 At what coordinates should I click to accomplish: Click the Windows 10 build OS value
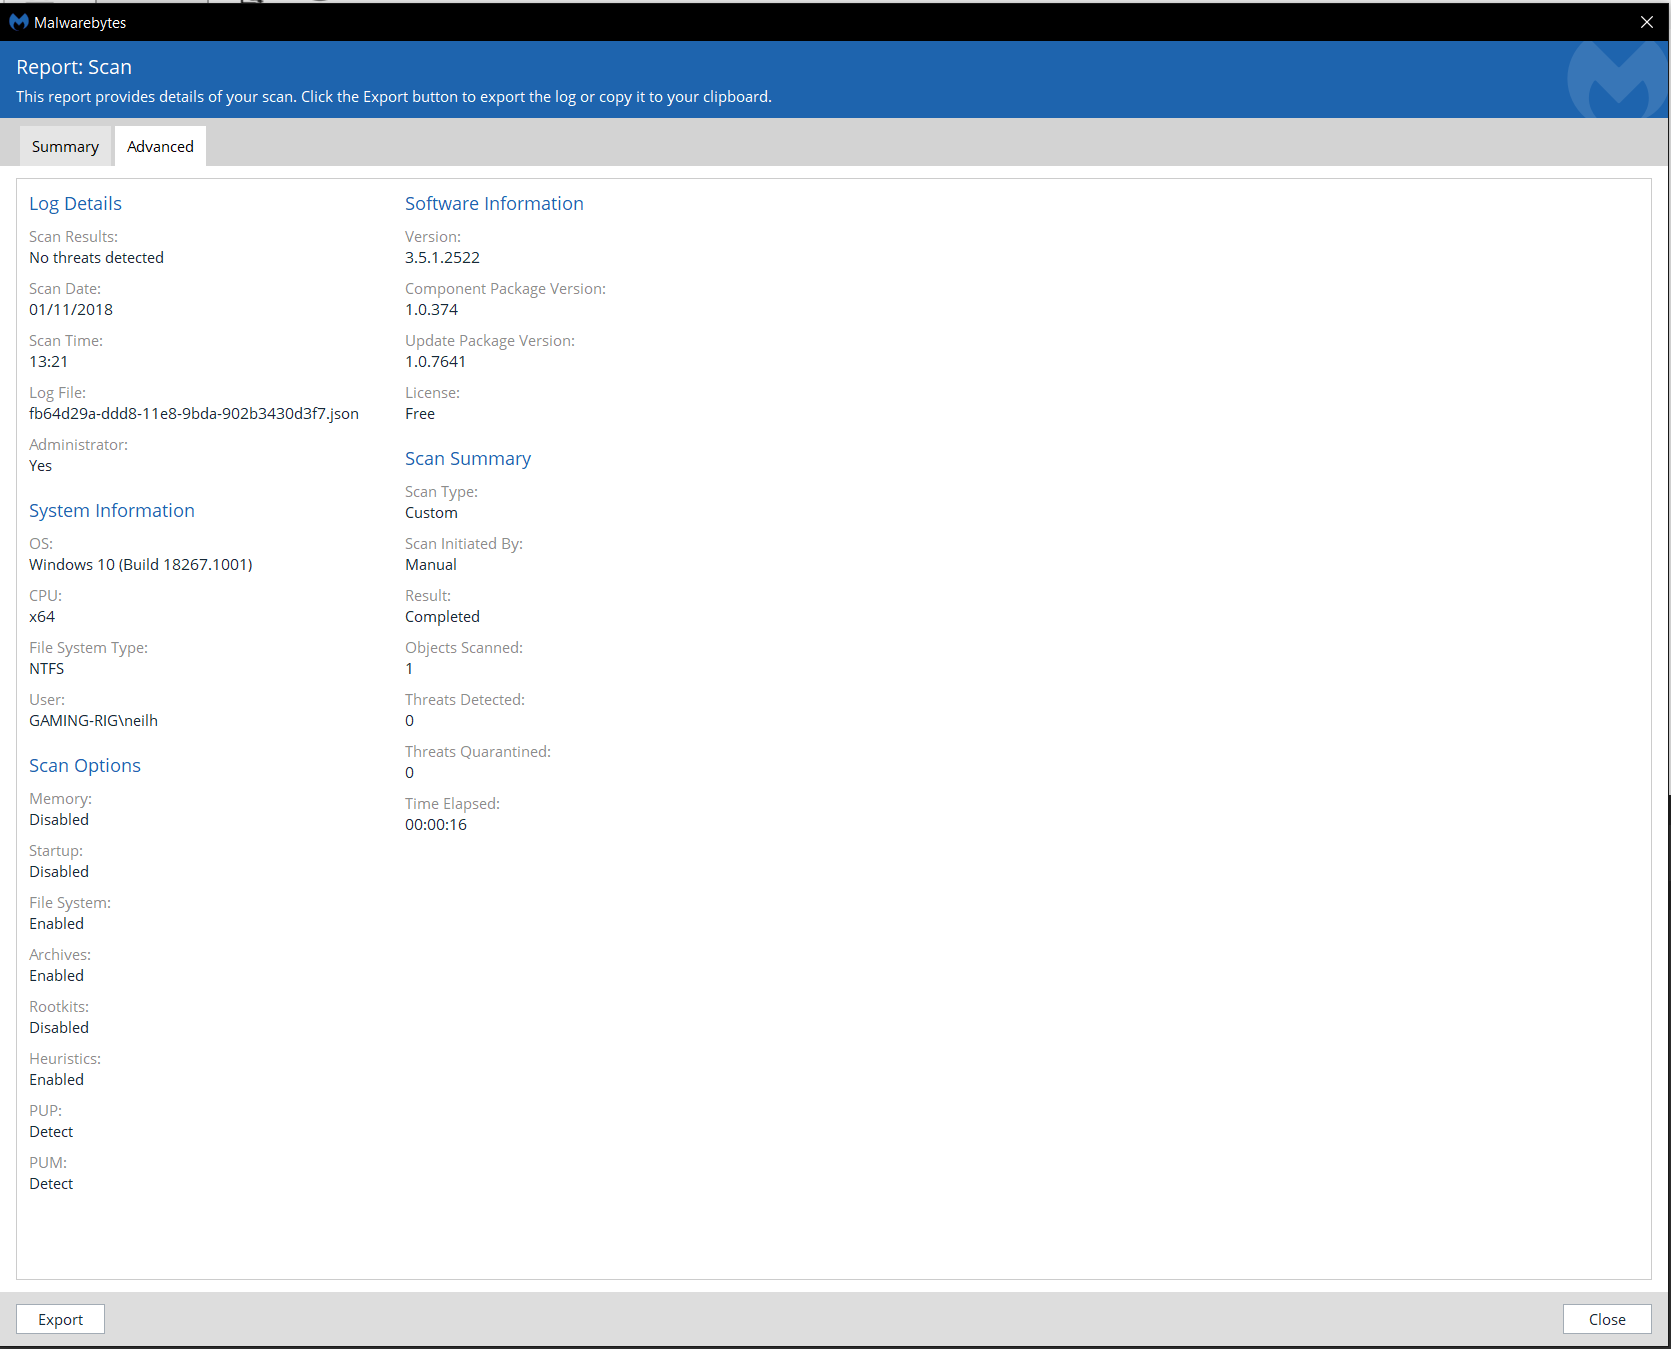[x=140, y=565]
